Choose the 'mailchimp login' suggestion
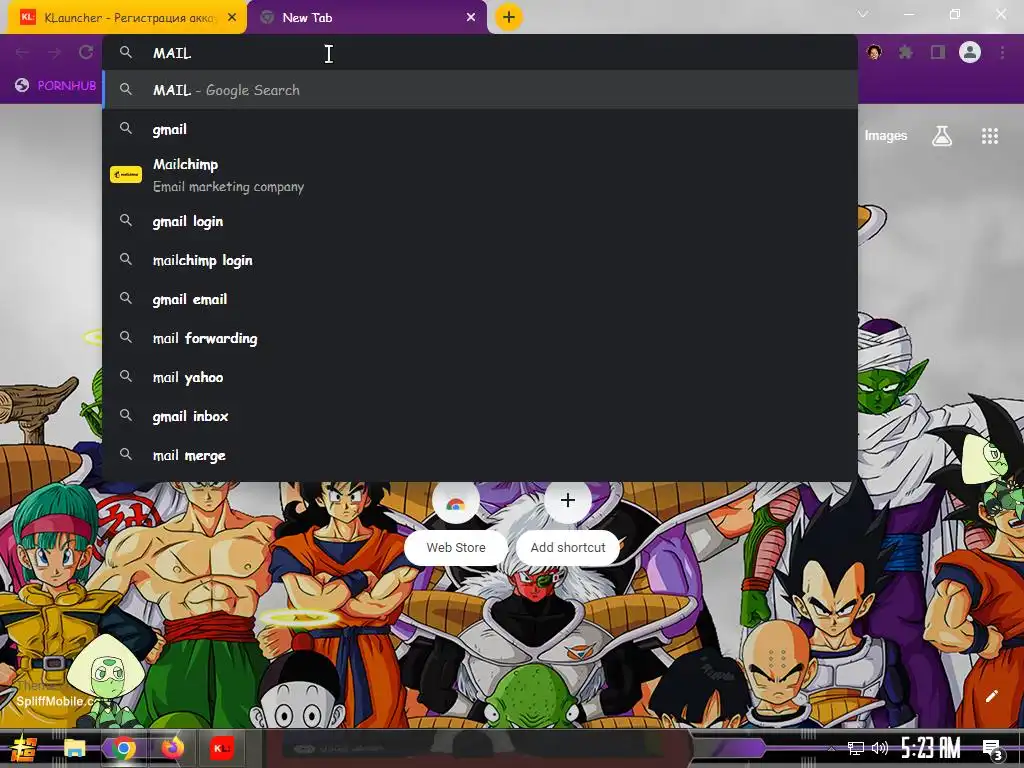The height and width of the screenshot is (768, 1024). [x=479, y=261]
